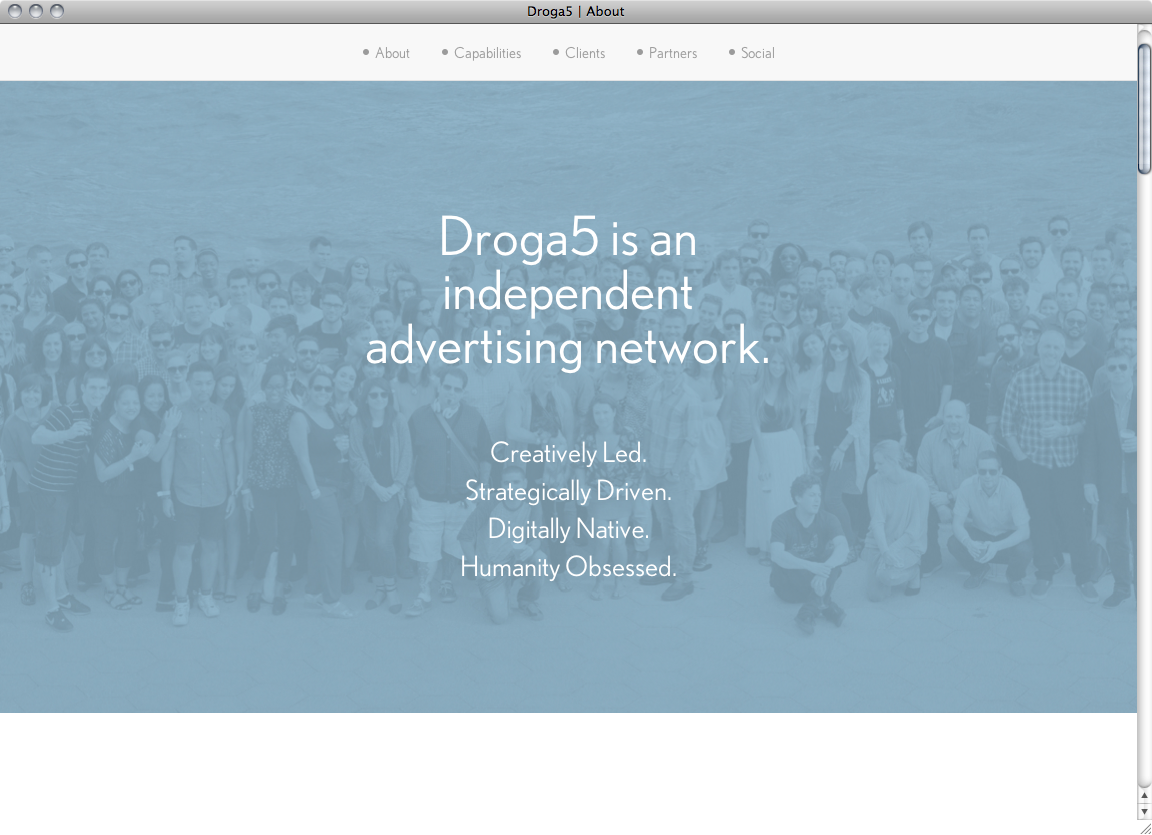Jump to the Clients section

pos(585,53)
